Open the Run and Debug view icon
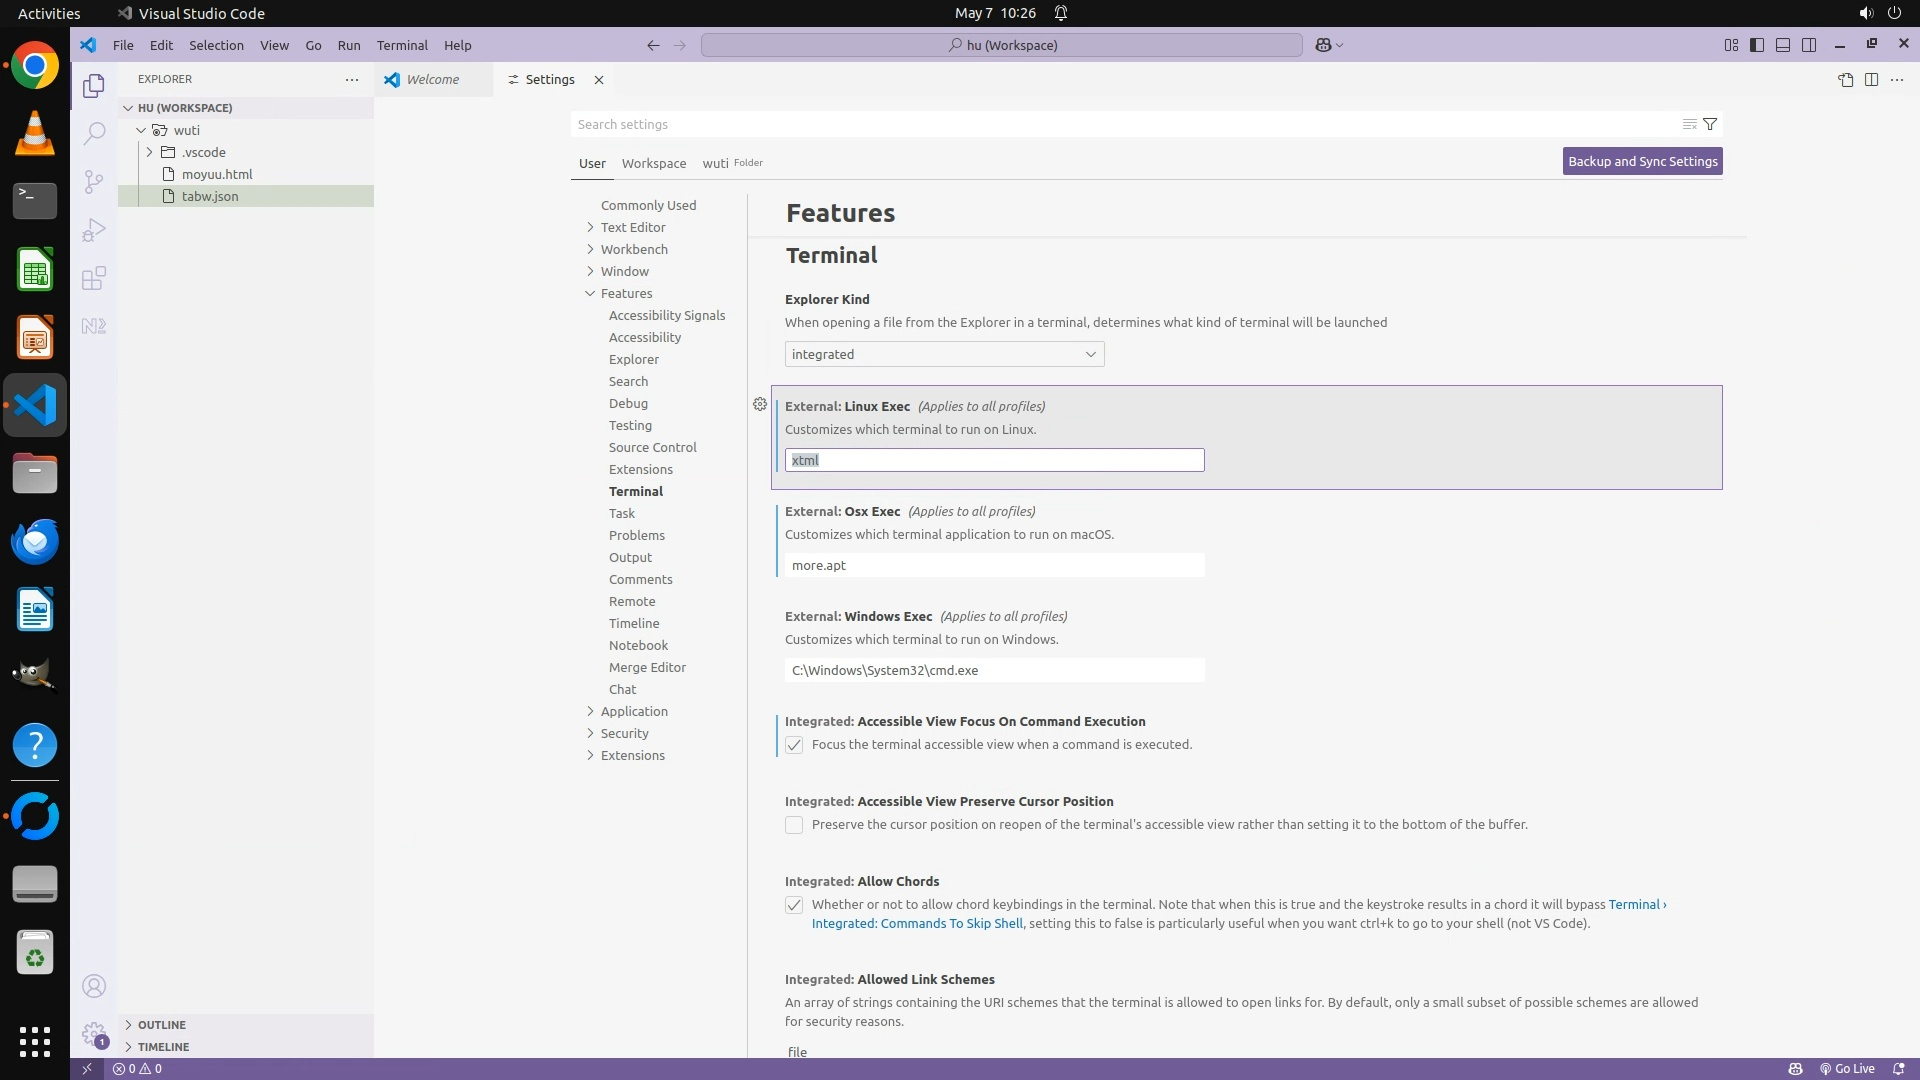Screen dimensions: 1920x1080 coord(93,230)
